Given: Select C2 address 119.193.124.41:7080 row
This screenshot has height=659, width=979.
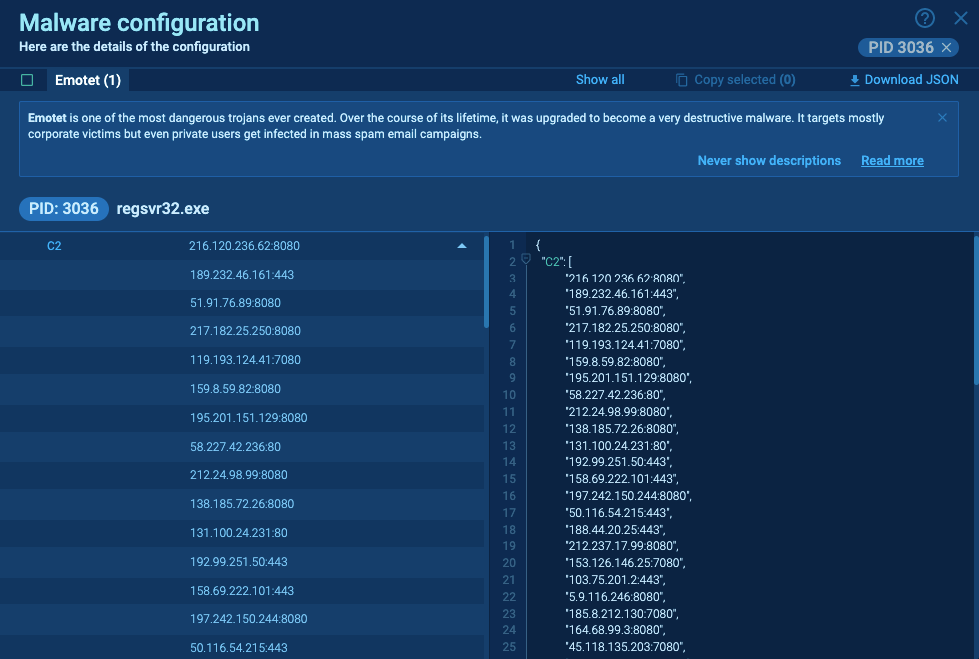Looking at the screenshot, I should 245,359.
